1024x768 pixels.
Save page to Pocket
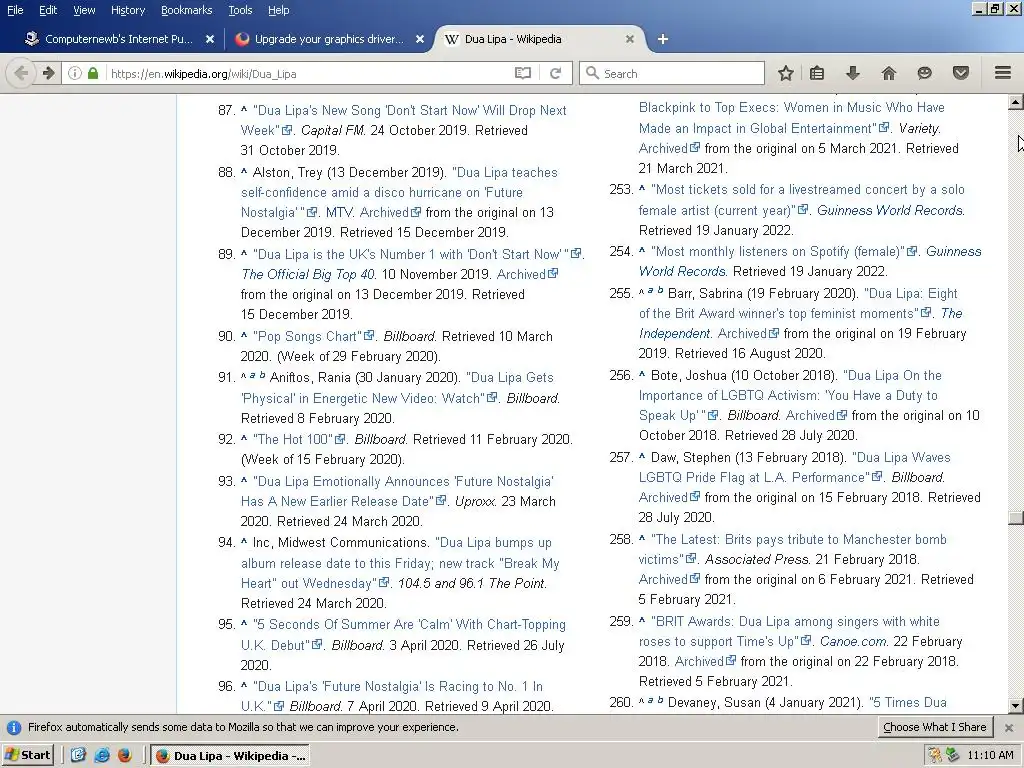pyautogui.click(x=960, y=73)
